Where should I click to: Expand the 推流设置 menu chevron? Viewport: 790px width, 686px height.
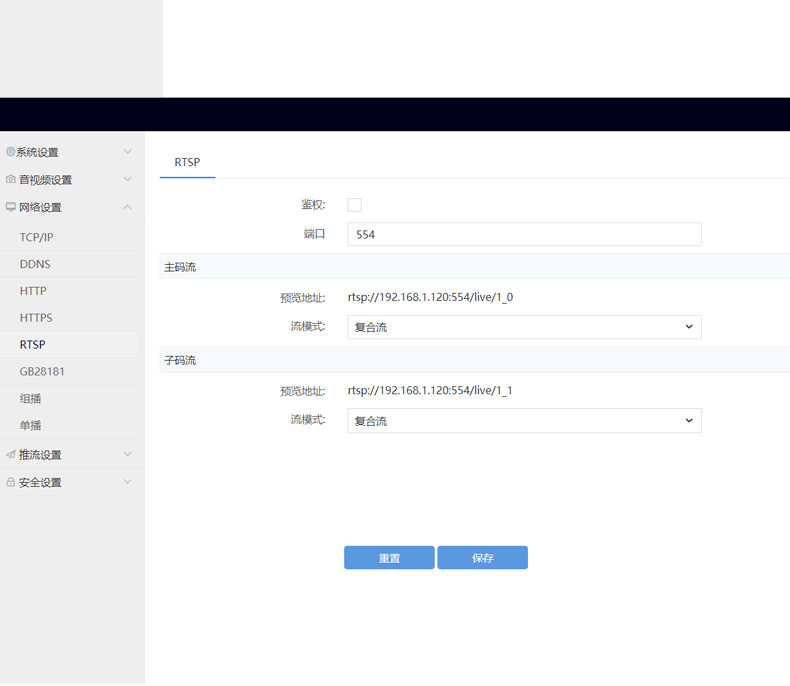click(x=128, y=454)
